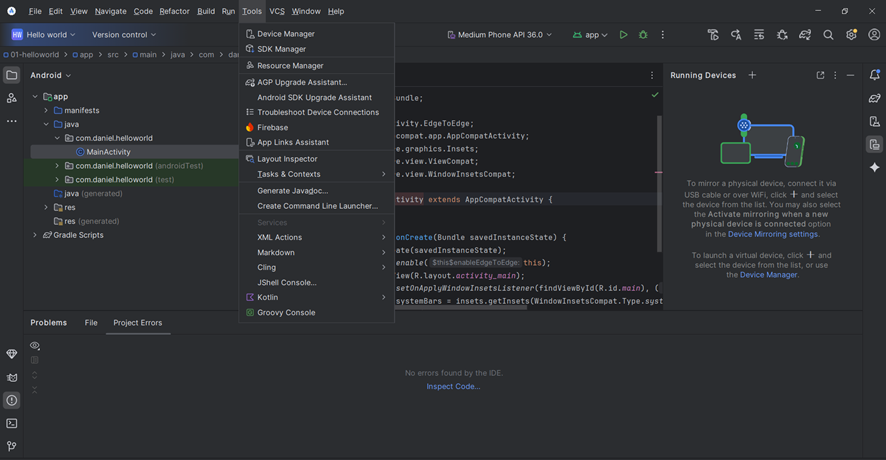Open the Terminal tool window
Viewport: 886px width, 460px height.
point(12,423)
